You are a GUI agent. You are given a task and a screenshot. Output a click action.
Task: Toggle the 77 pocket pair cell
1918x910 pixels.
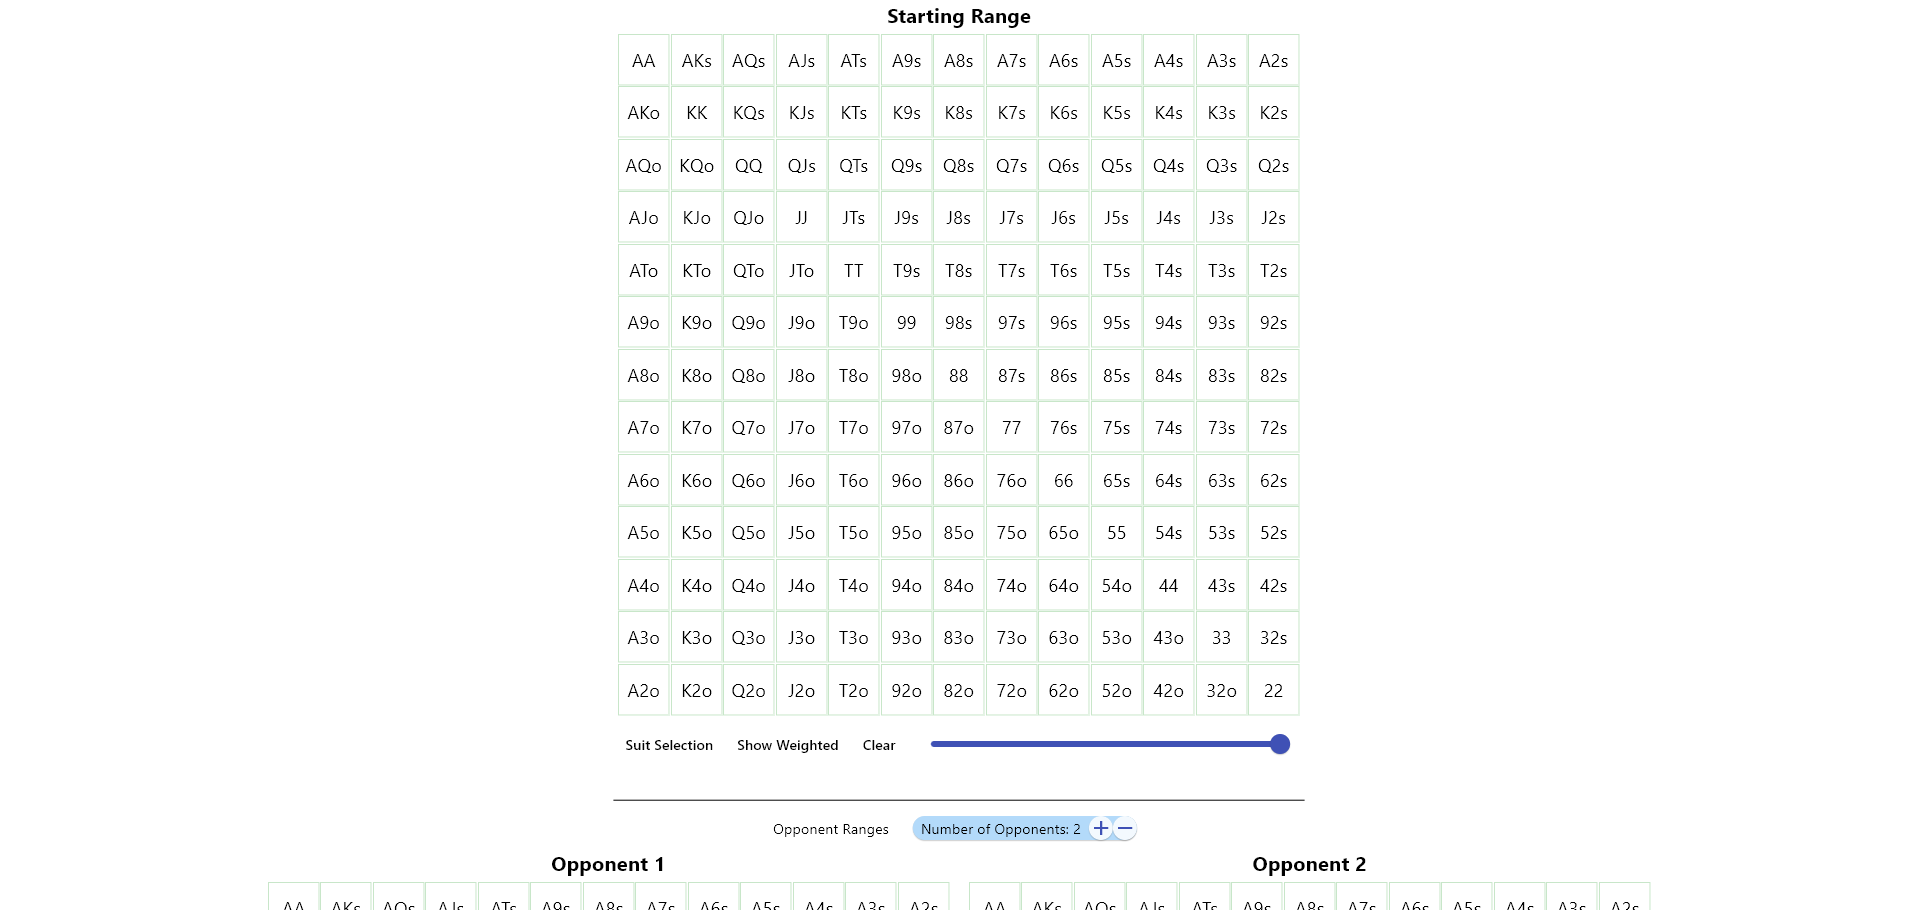point(1011,428)
